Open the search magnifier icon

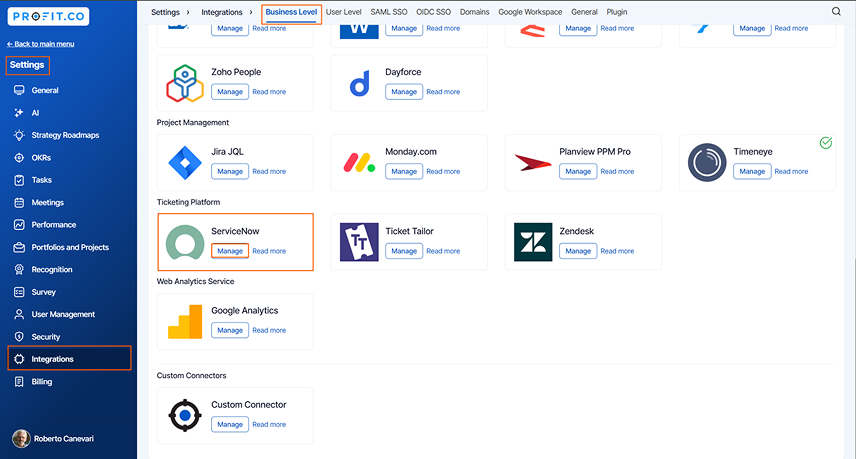coord(836,11)
